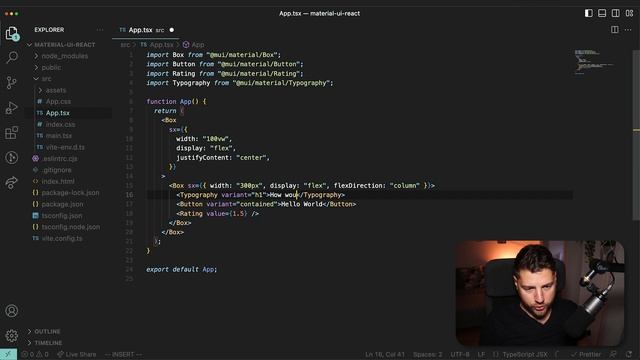Open package-lock.json file
The width and height of the screenshot is (640, 360).
pos(70,193)
